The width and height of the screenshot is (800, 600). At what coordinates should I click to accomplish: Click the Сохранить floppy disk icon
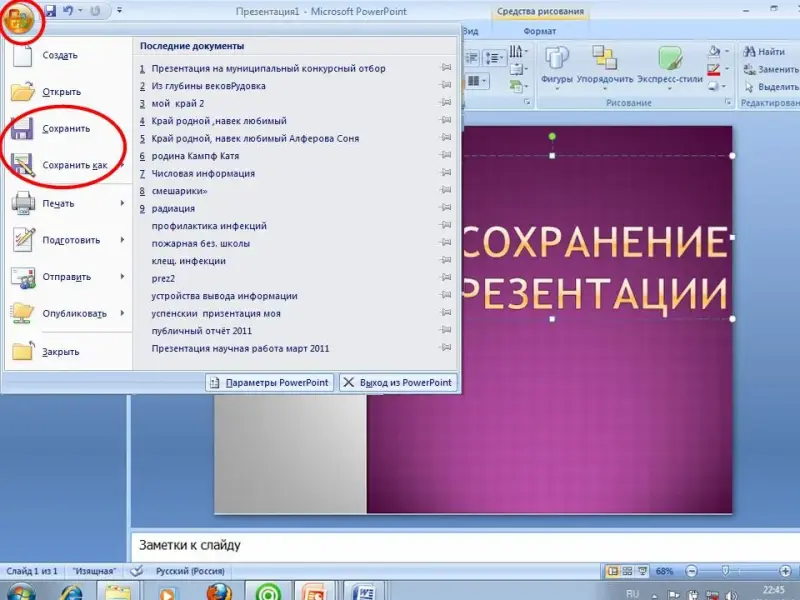click(23, 129)
